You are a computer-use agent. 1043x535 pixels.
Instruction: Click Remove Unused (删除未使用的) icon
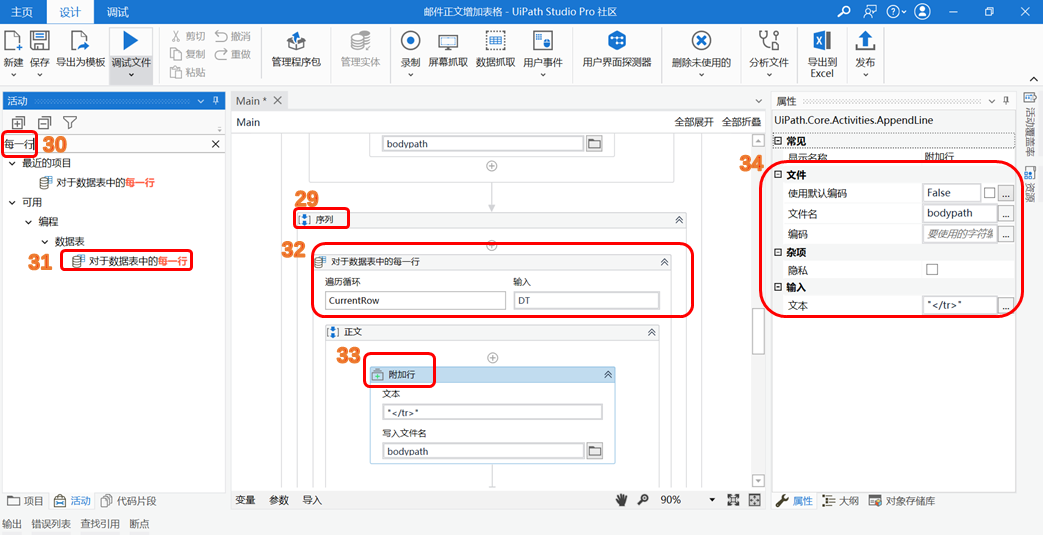701,41
